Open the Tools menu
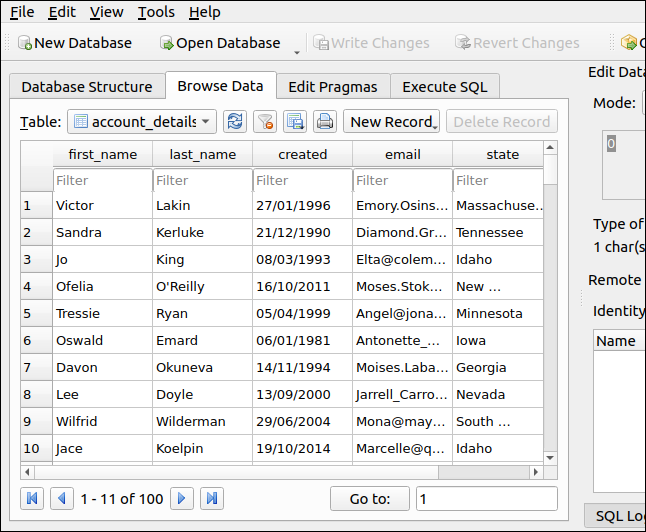This screenshot has height=532, width=646. click(156, 12)
